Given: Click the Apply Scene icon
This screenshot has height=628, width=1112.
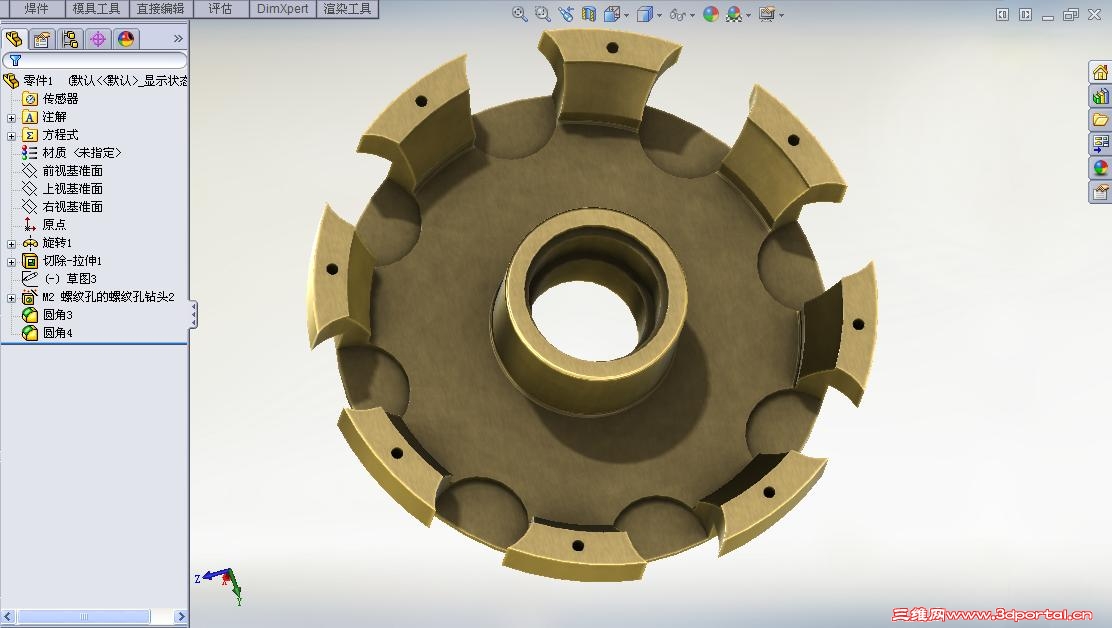Looking at the screenshot, I should coord(734,14).
